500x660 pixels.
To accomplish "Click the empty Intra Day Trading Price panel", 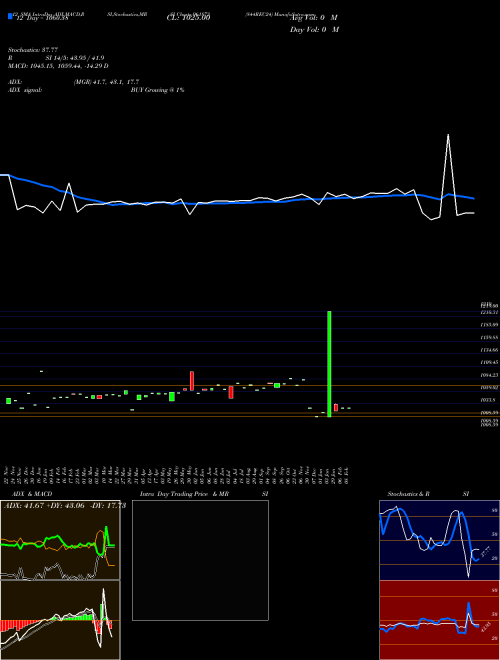I will [x=200, y=560].
